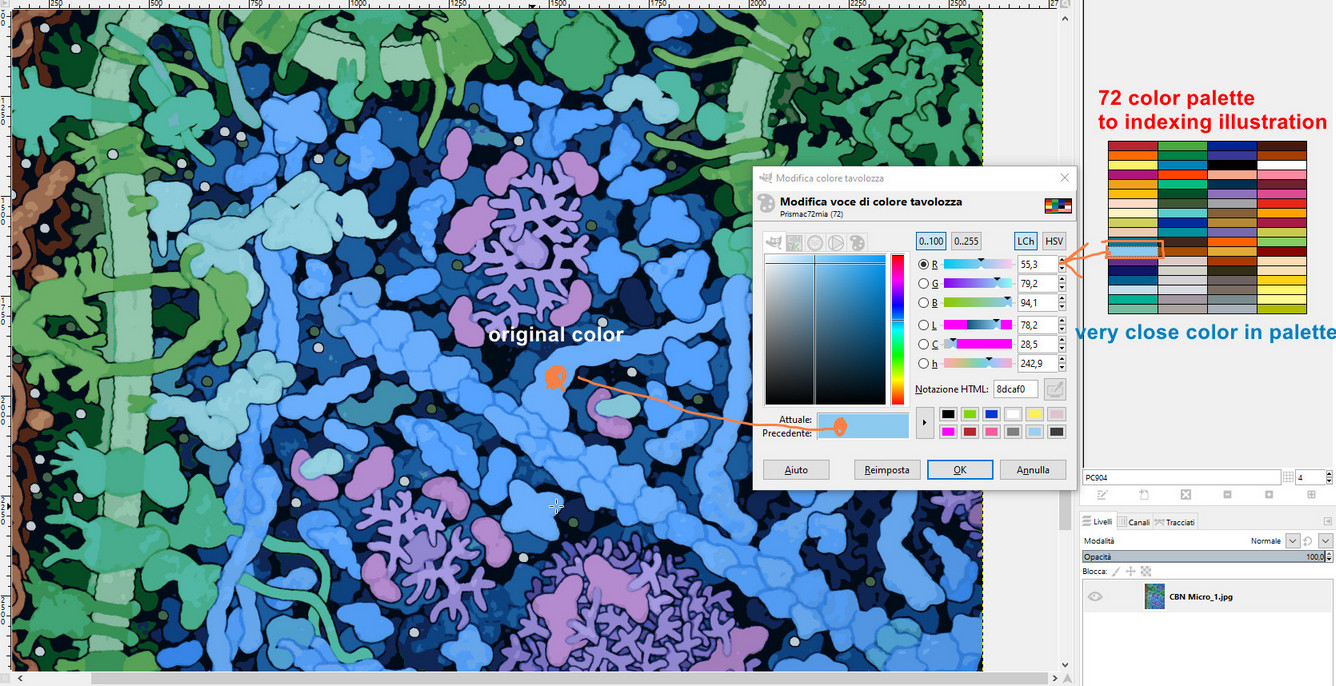Switch to the Tracciati tab
Screen dimensions: 1336x686
1175,521
